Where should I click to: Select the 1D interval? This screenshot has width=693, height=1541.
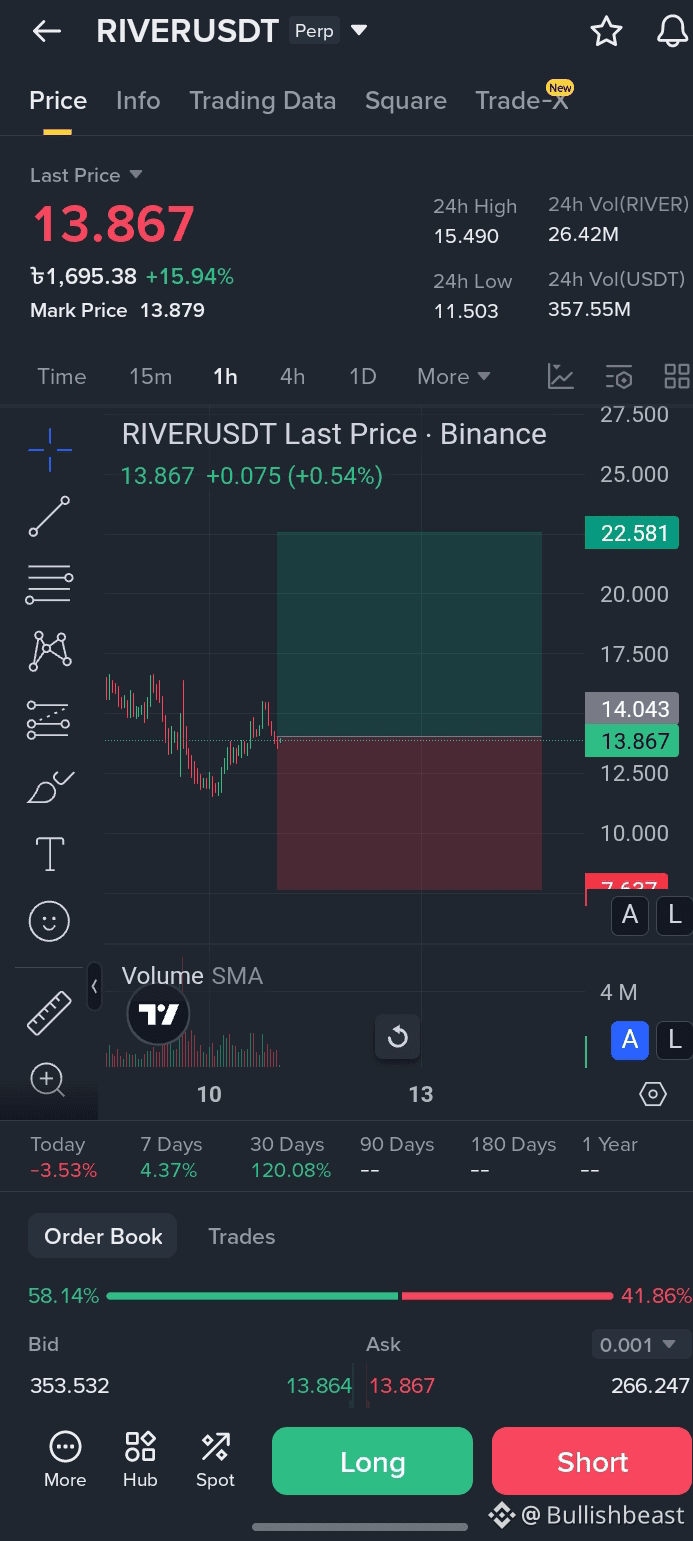tap(362, 376)
